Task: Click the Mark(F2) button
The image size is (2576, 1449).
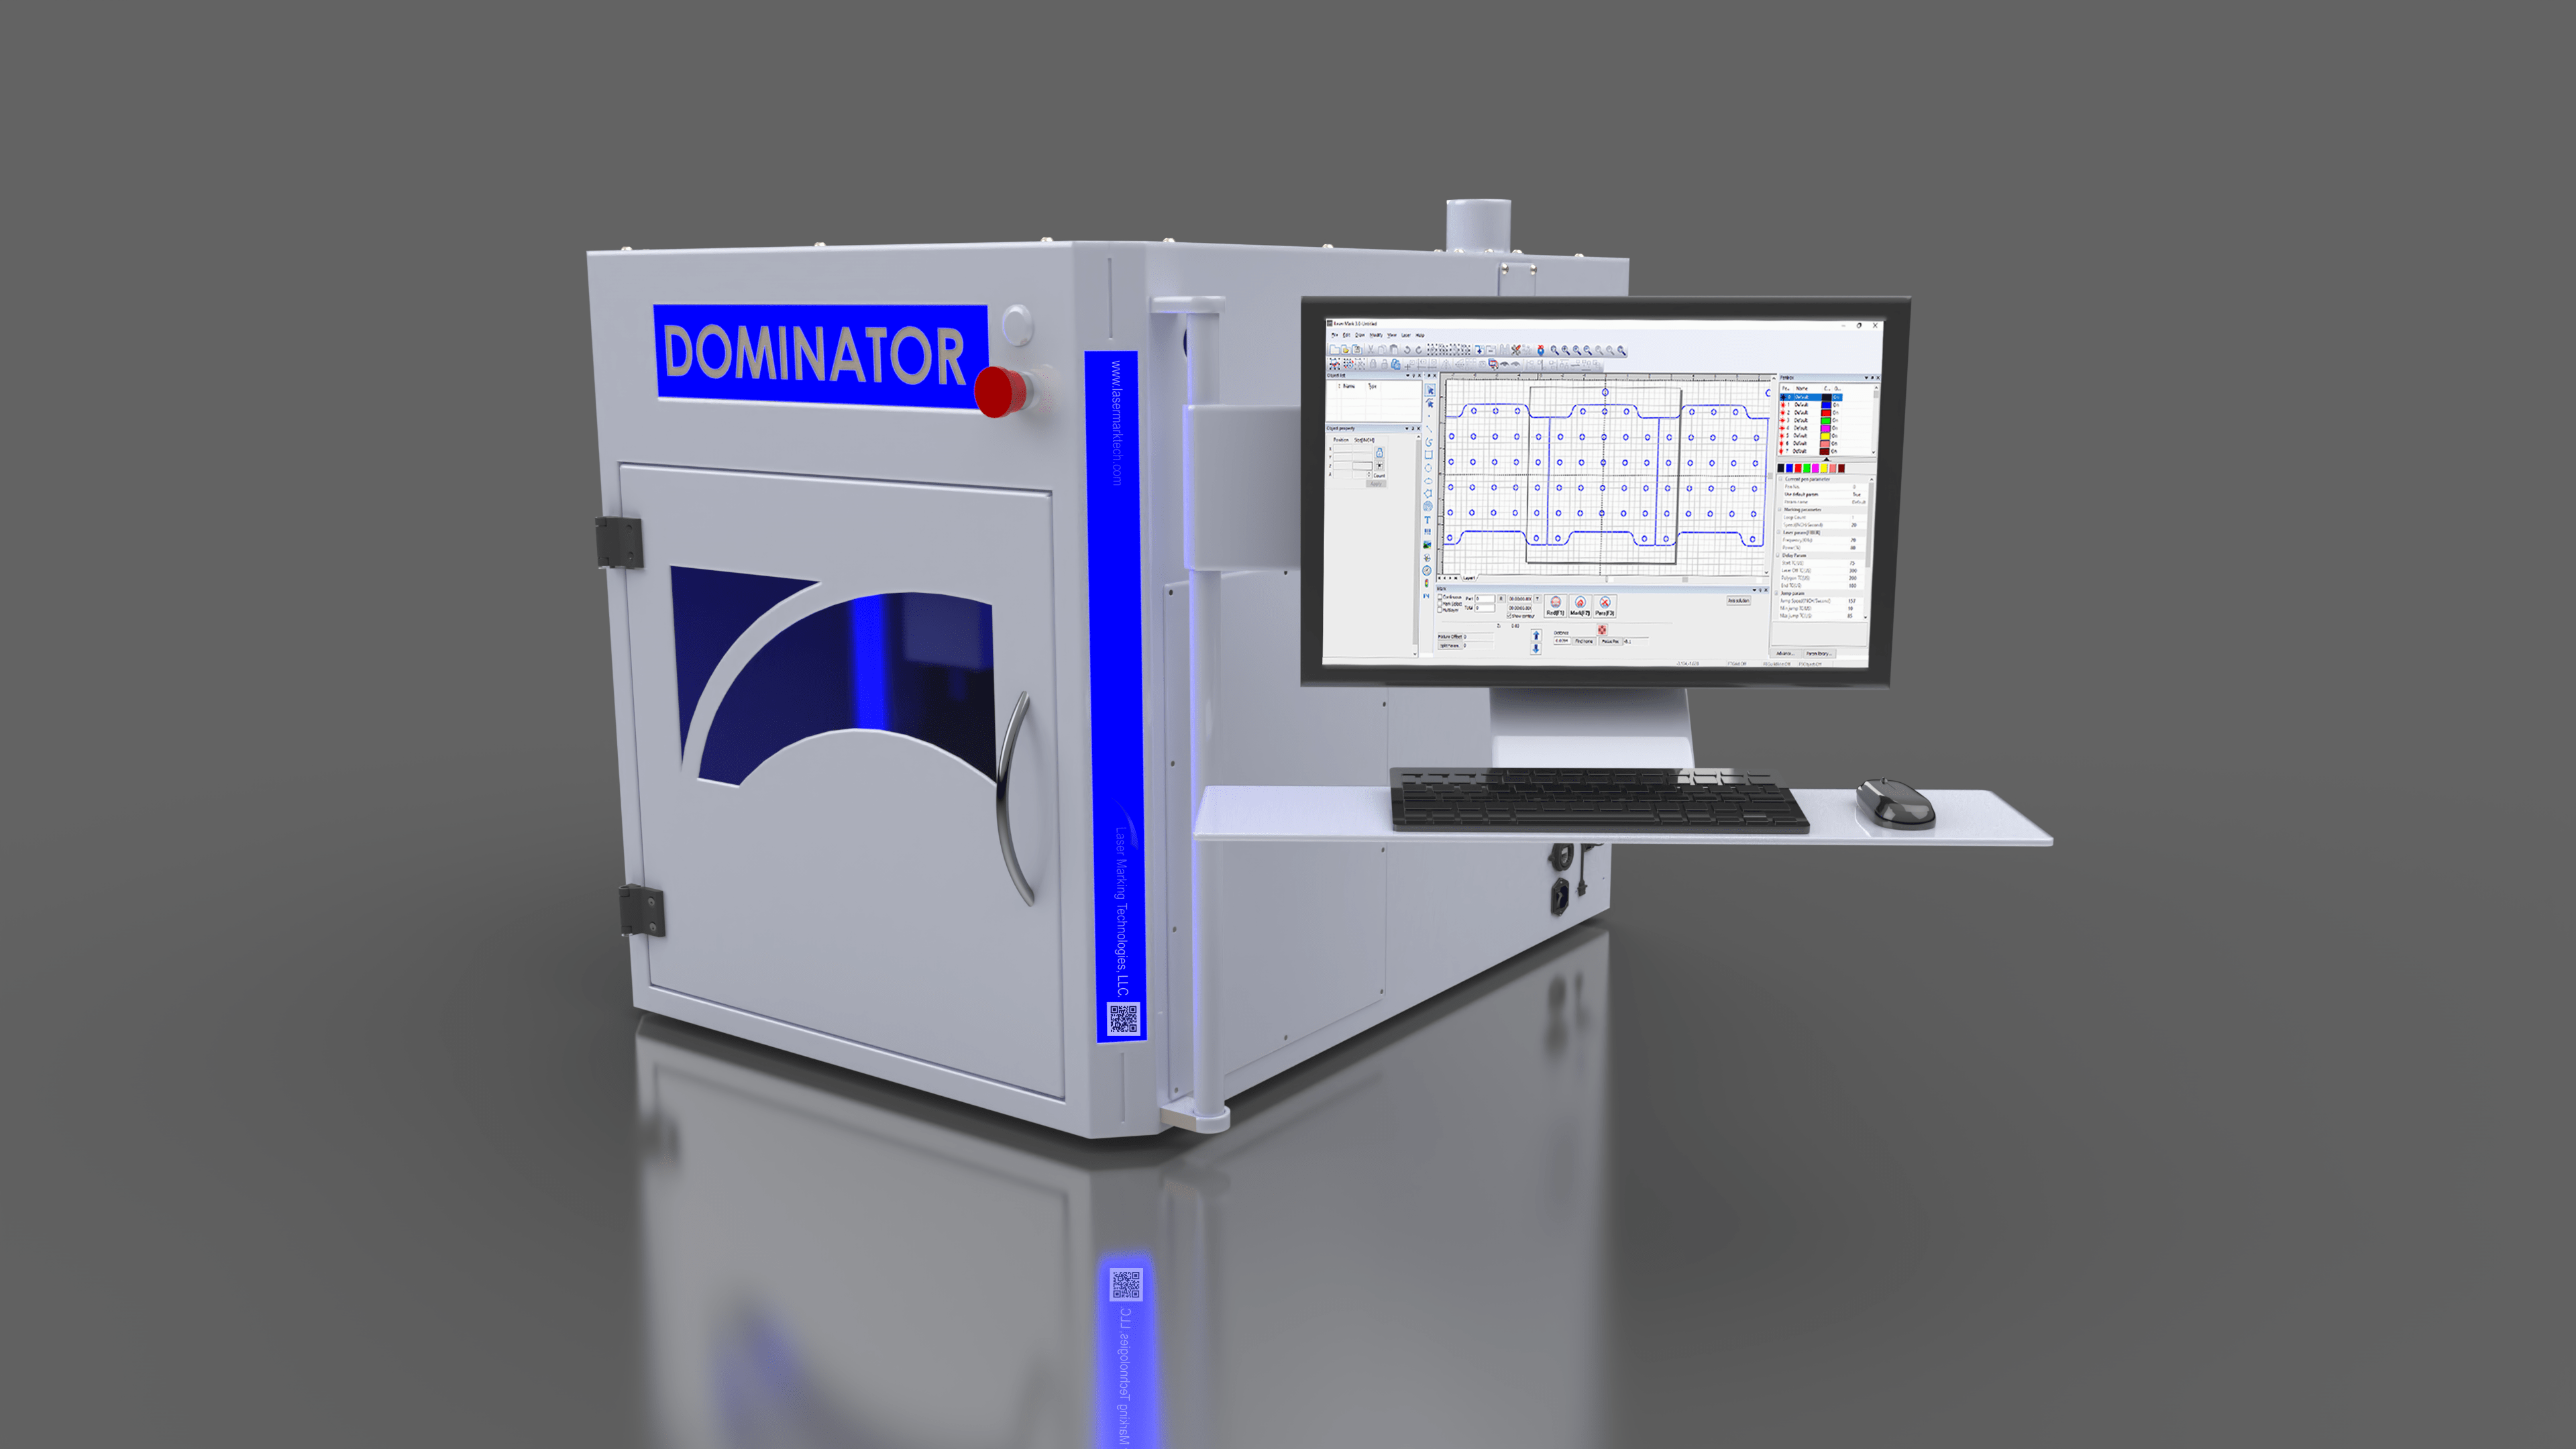Action: tap(1581, 606)
